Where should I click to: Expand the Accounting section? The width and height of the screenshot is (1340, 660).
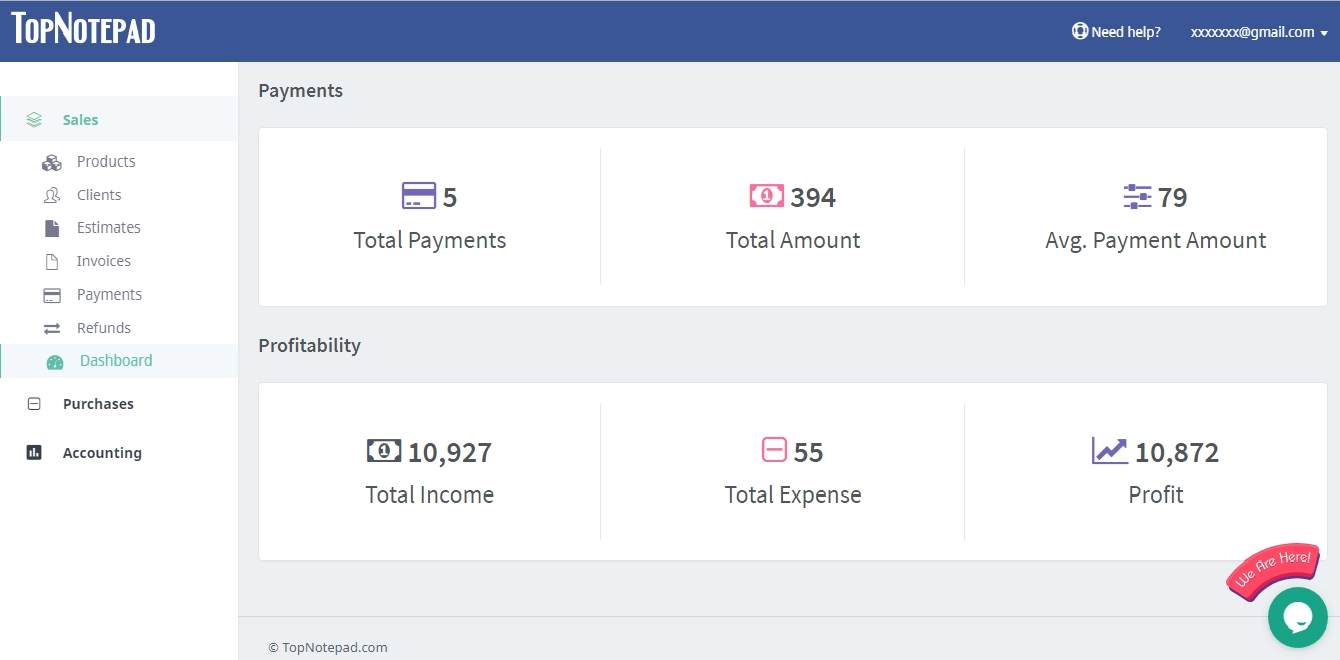(x=102, y=452)
